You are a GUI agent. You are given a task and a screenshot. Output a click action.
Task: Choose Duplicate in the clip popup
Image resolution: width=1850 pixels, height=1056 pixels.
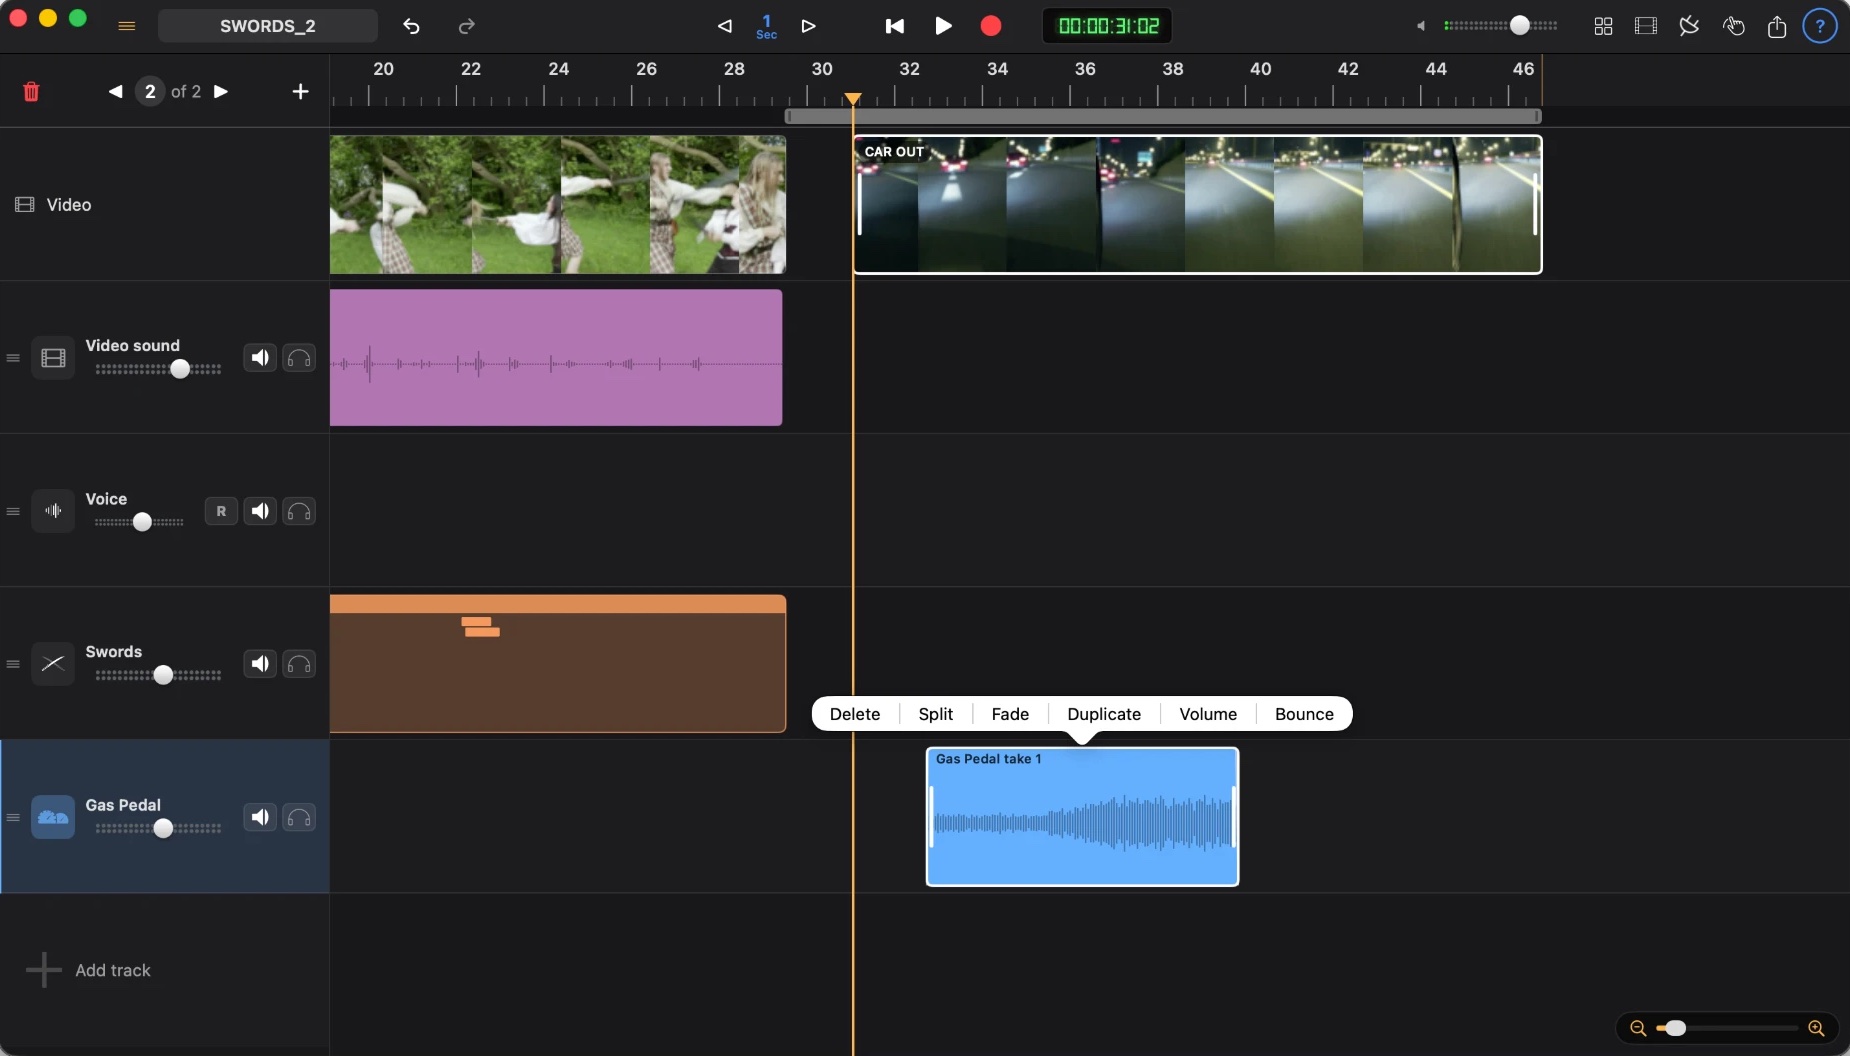(x=1104, y=714)
